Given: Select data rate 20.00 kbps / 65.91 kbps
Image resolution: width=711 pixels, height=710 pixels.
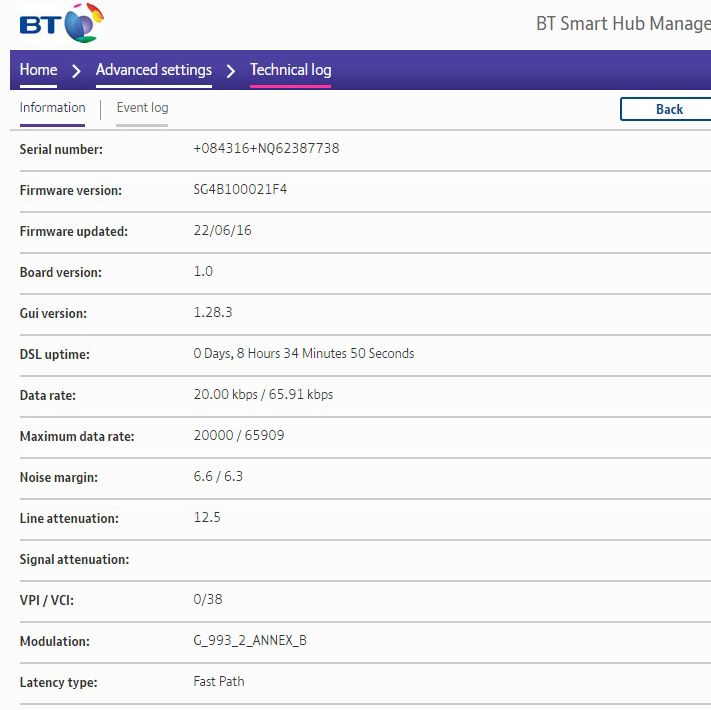Looking at the screenshot, I should pyautogui.click(x=263, y=394).
